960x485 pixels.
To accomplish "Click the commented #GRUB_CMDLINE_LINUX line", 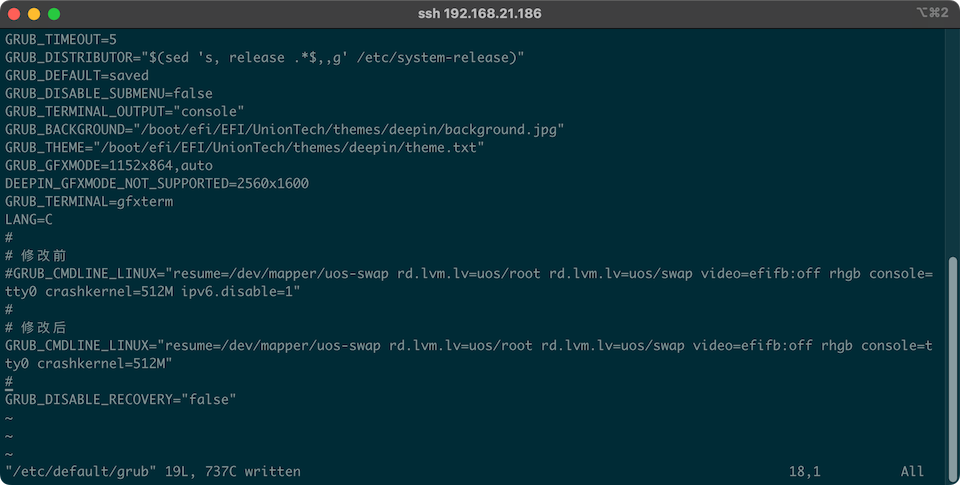I will (x=468, y=273).
